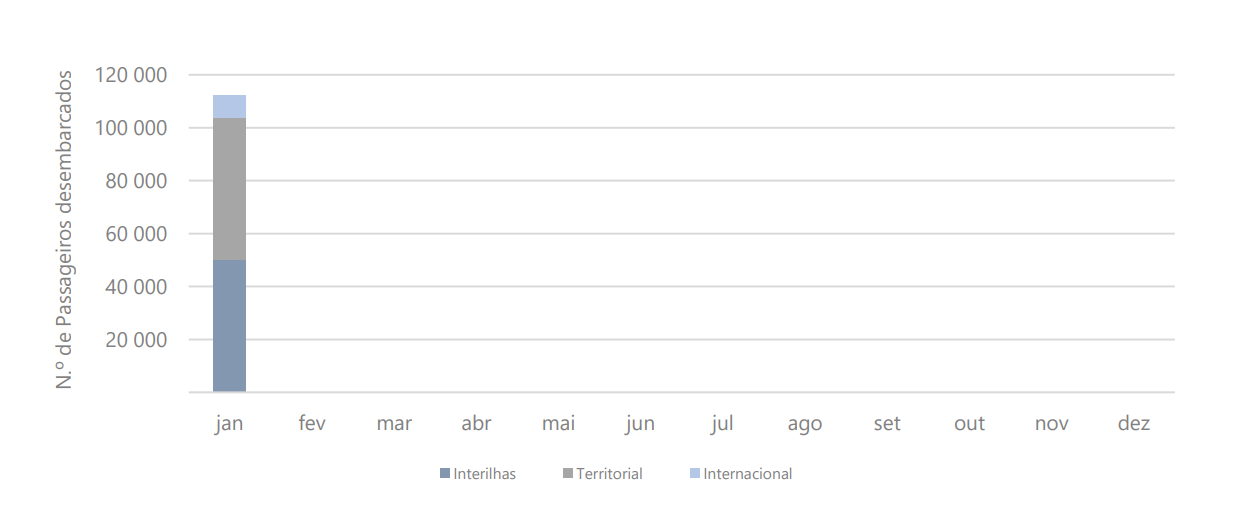Click the 120 000 y-axis value

(x=131, y=75)
